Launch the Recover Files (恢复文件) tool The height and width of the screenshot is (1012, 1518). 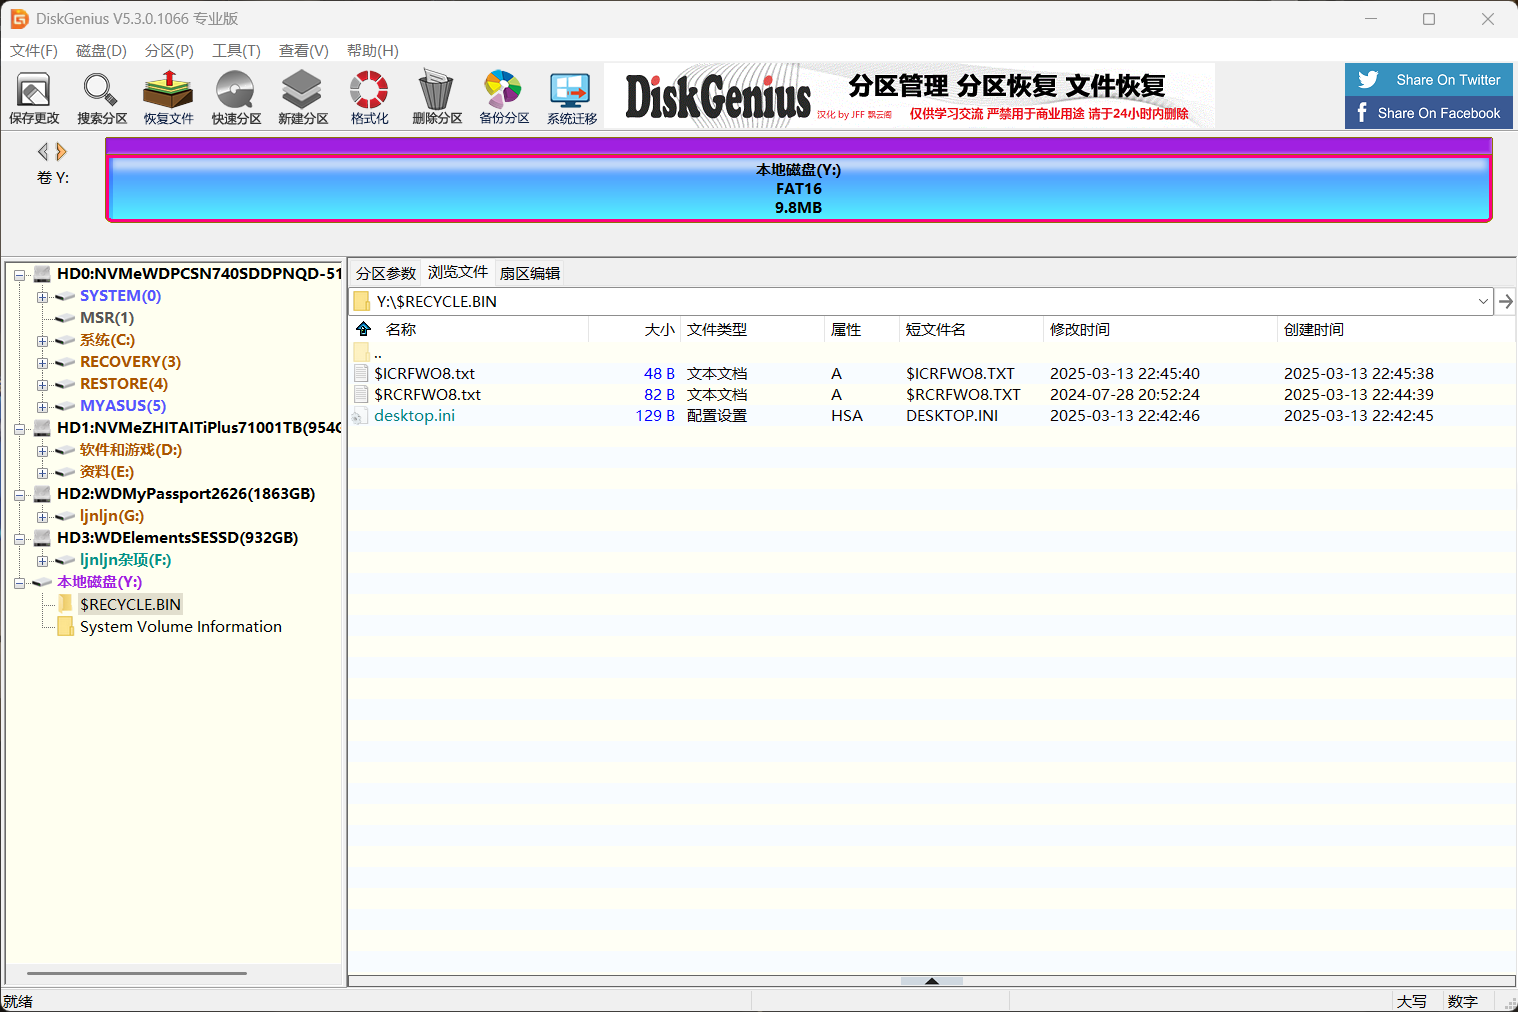click(x=168, y=97)
